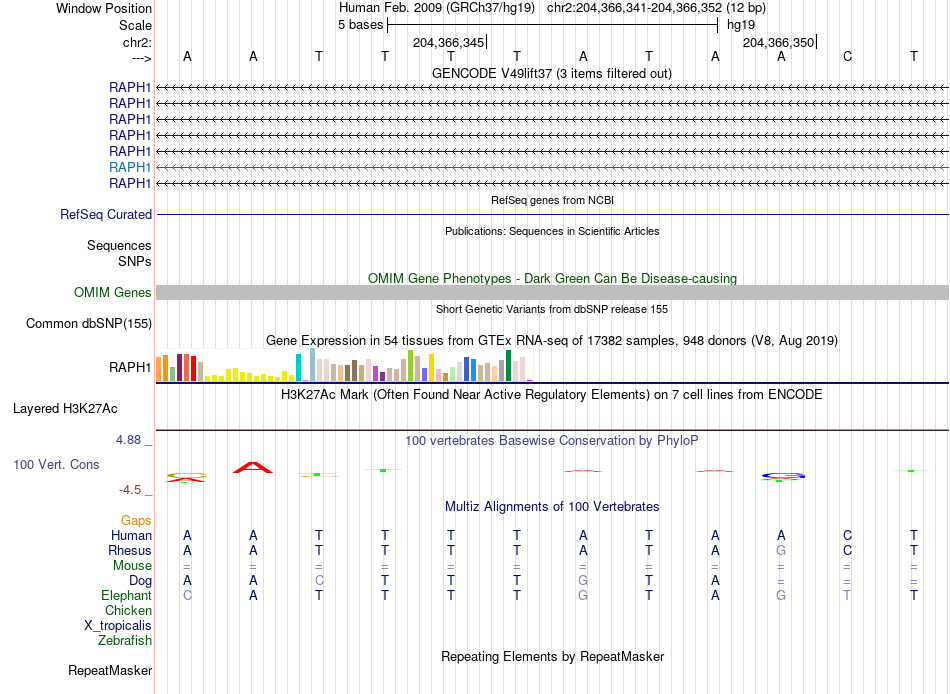Open Publications: Sequences in Scientific Articles title
Image resolution: width=950 pixels, height=694 pixels.
pyautogui.click(x=552, y=231)
